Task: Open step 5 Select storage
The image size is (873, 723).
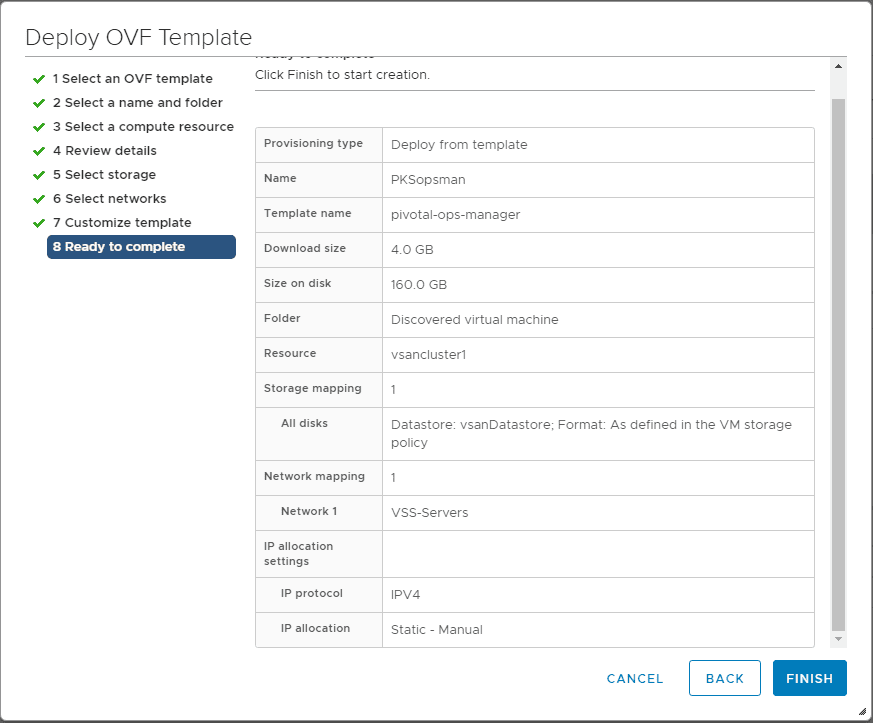Action: click(104, 175)
